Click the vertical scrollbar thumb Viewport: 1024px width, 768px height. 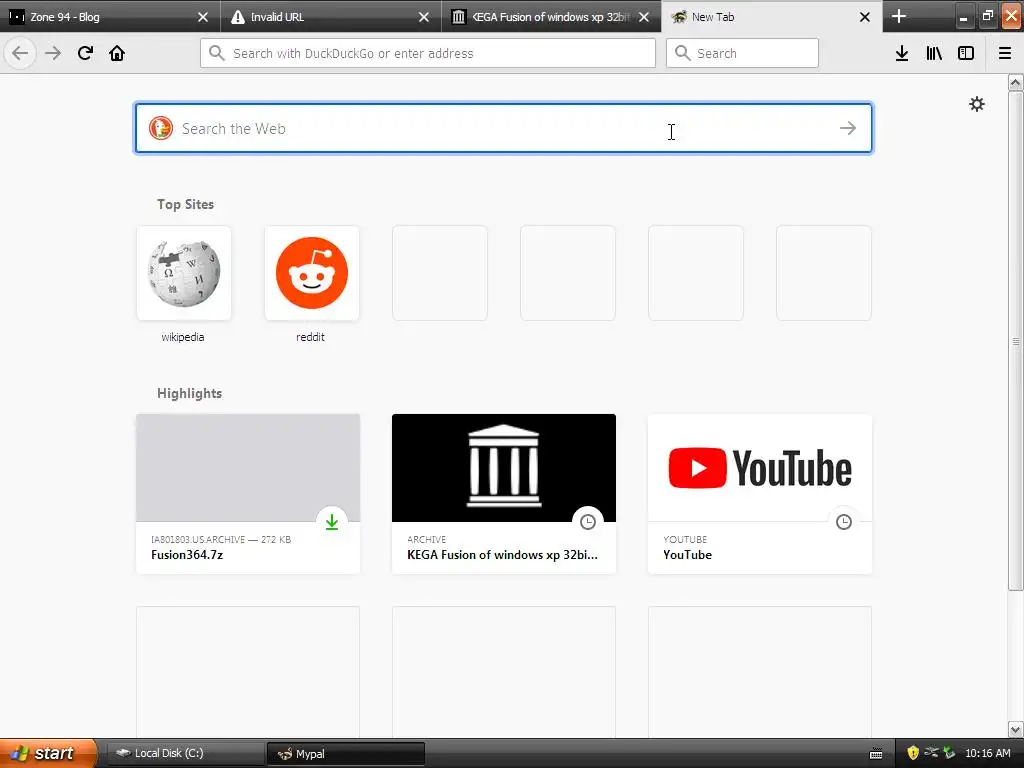(x=1016, y=341)
